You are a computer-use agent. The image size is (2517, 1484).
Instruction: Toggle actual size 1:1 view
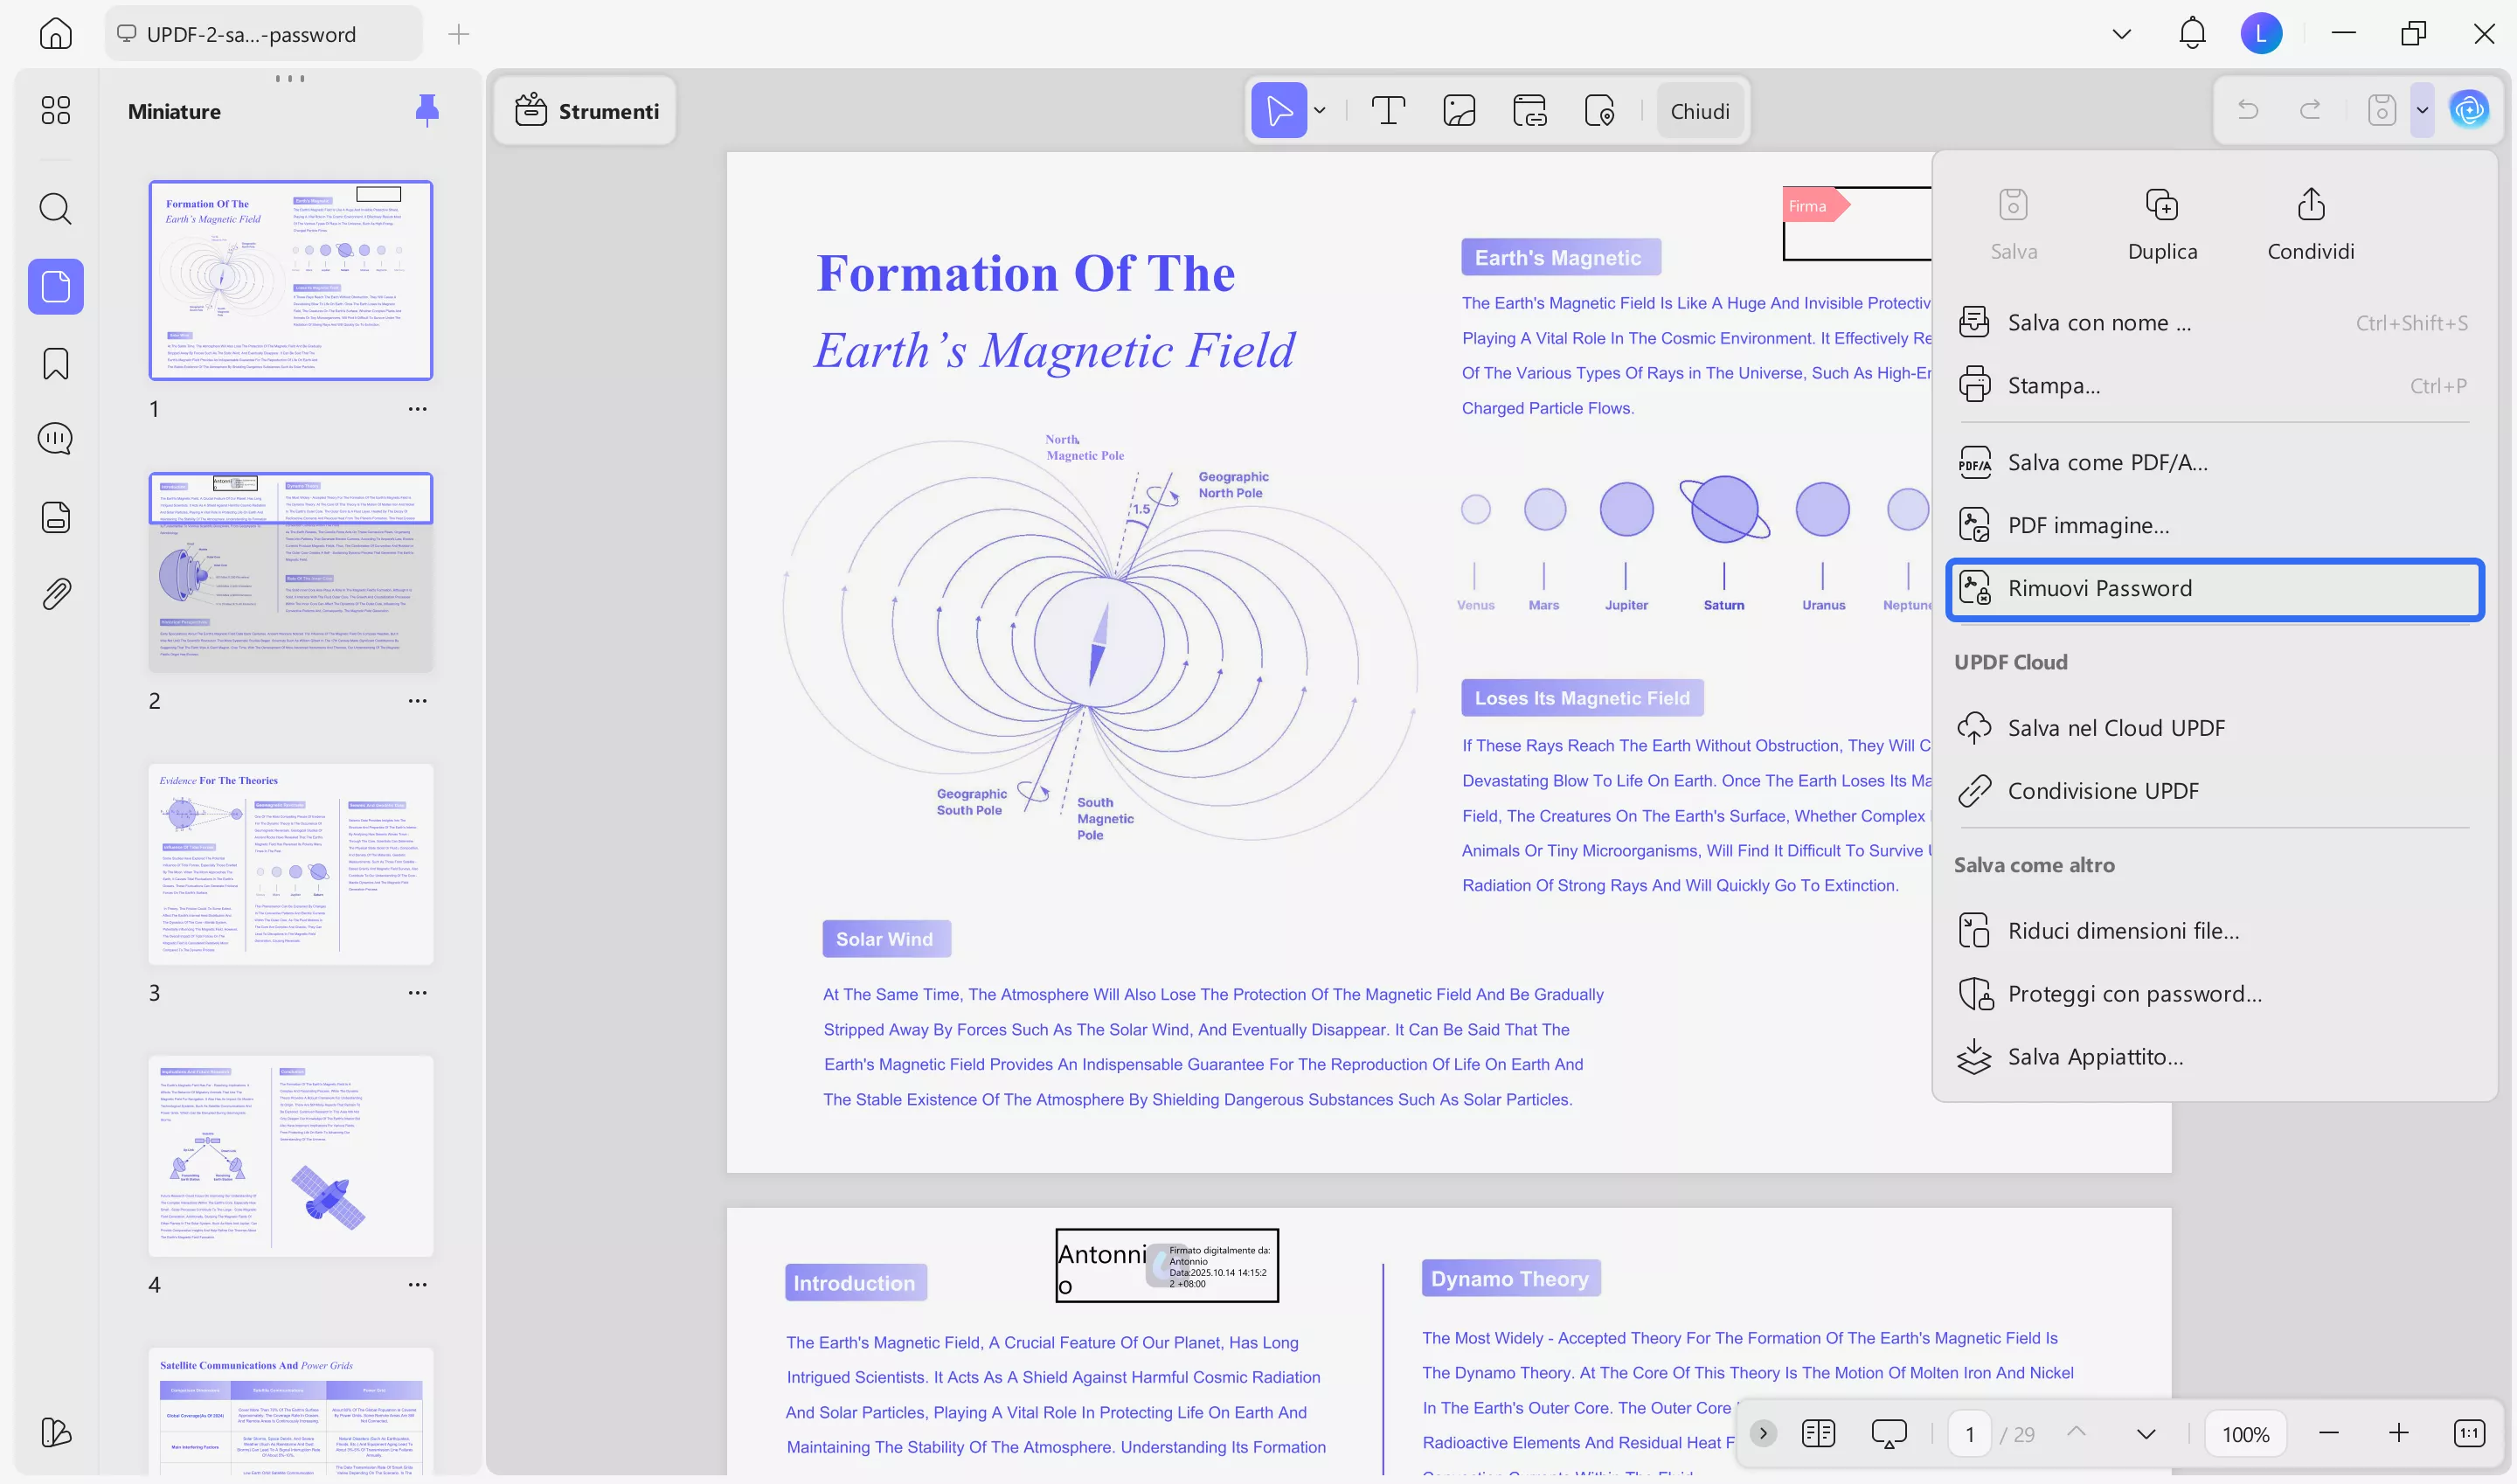[2469, 1433]
